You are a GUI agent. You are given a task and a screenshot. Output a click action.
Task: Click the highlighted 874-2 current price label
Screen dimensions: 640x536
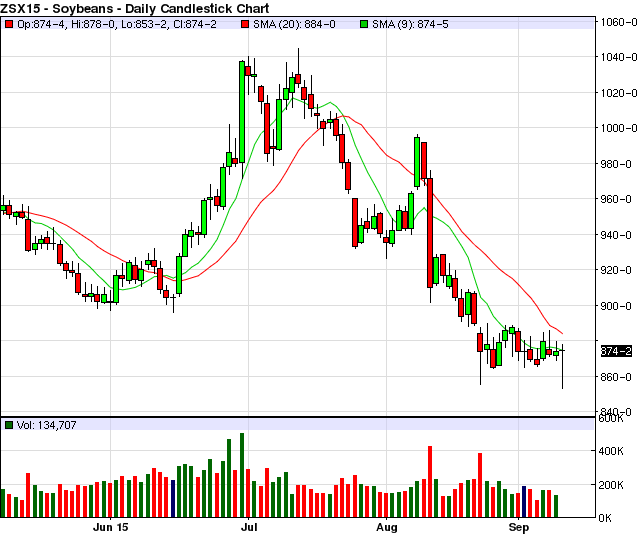click(616, 351)
